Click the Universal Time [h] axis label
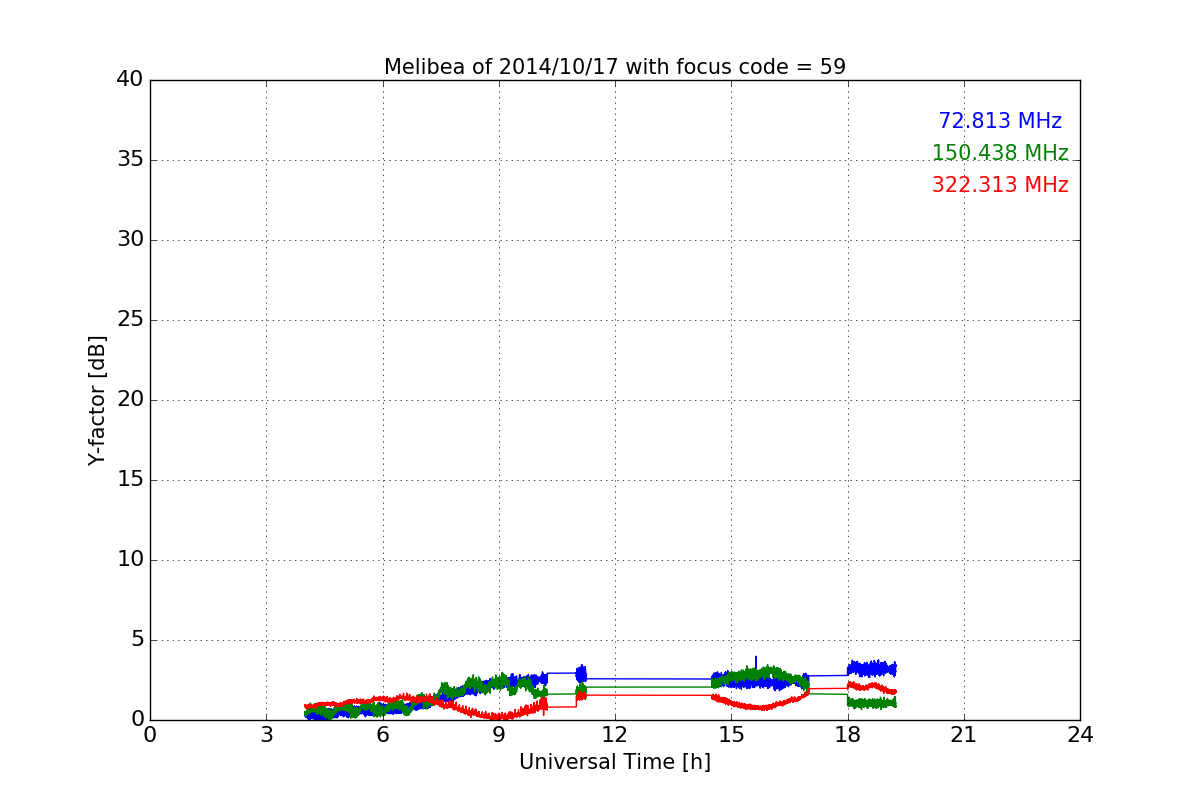Image resolution: width=1200 pixels, height=800 pixels. pyautogui.click(x=615, y=762)
